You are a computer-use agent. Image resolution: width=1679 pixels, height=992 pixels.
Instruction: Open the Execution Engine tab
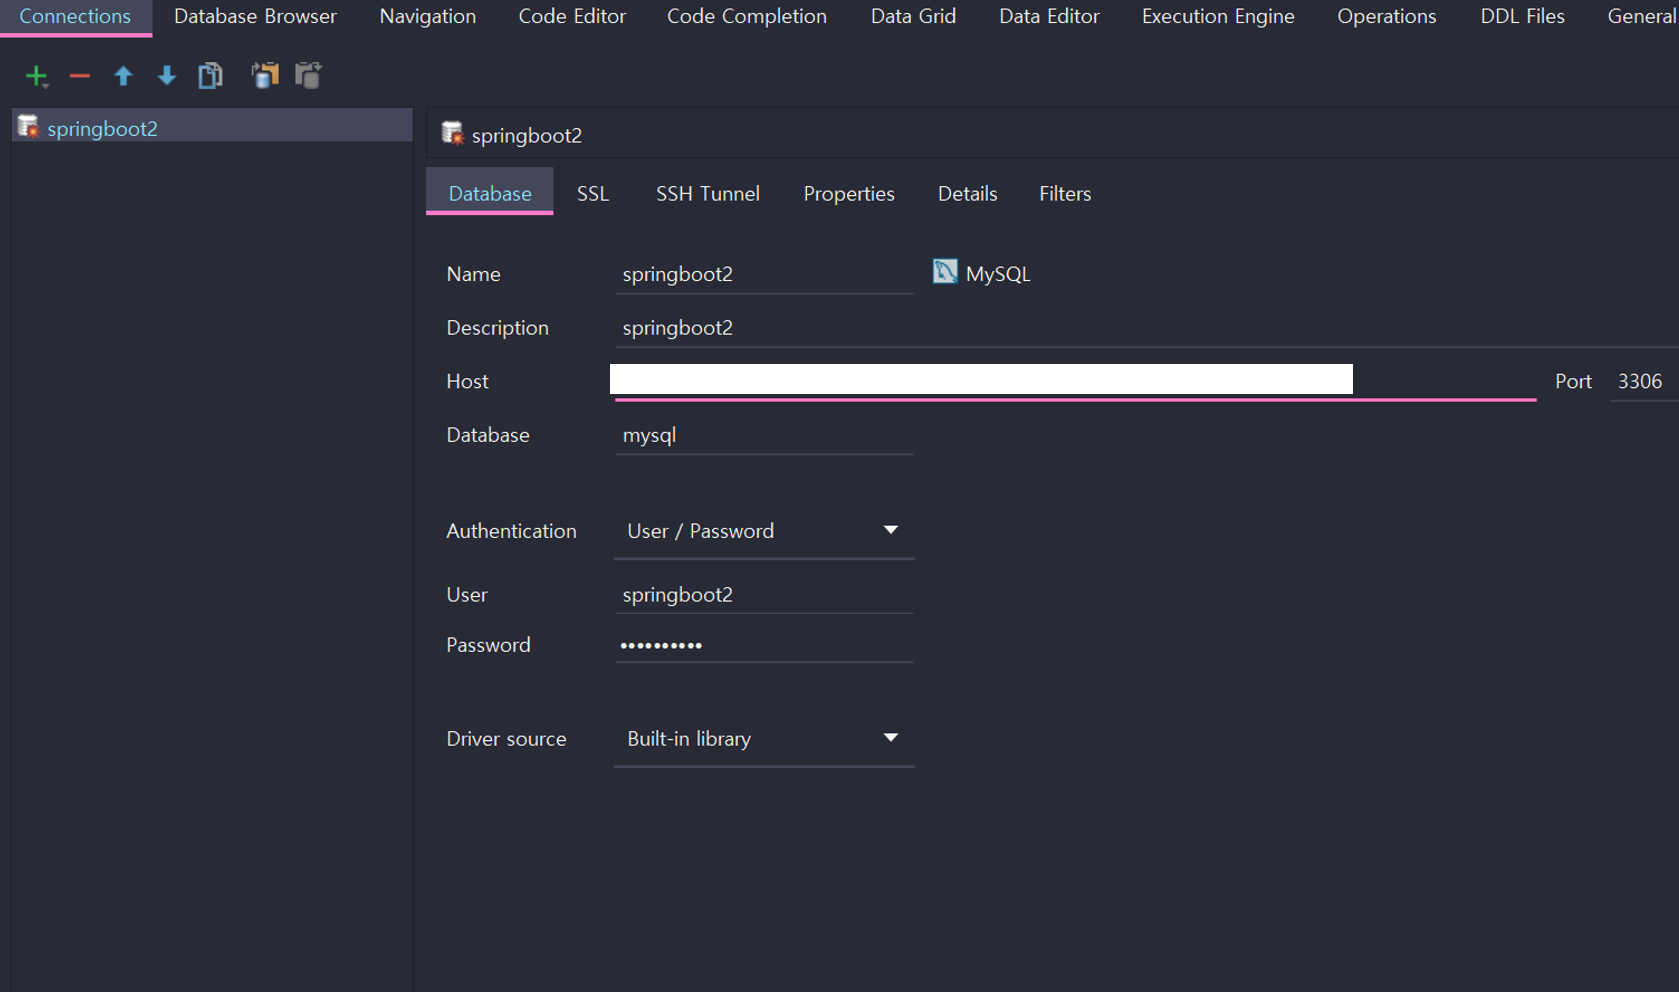click(x=1218, y=17)
